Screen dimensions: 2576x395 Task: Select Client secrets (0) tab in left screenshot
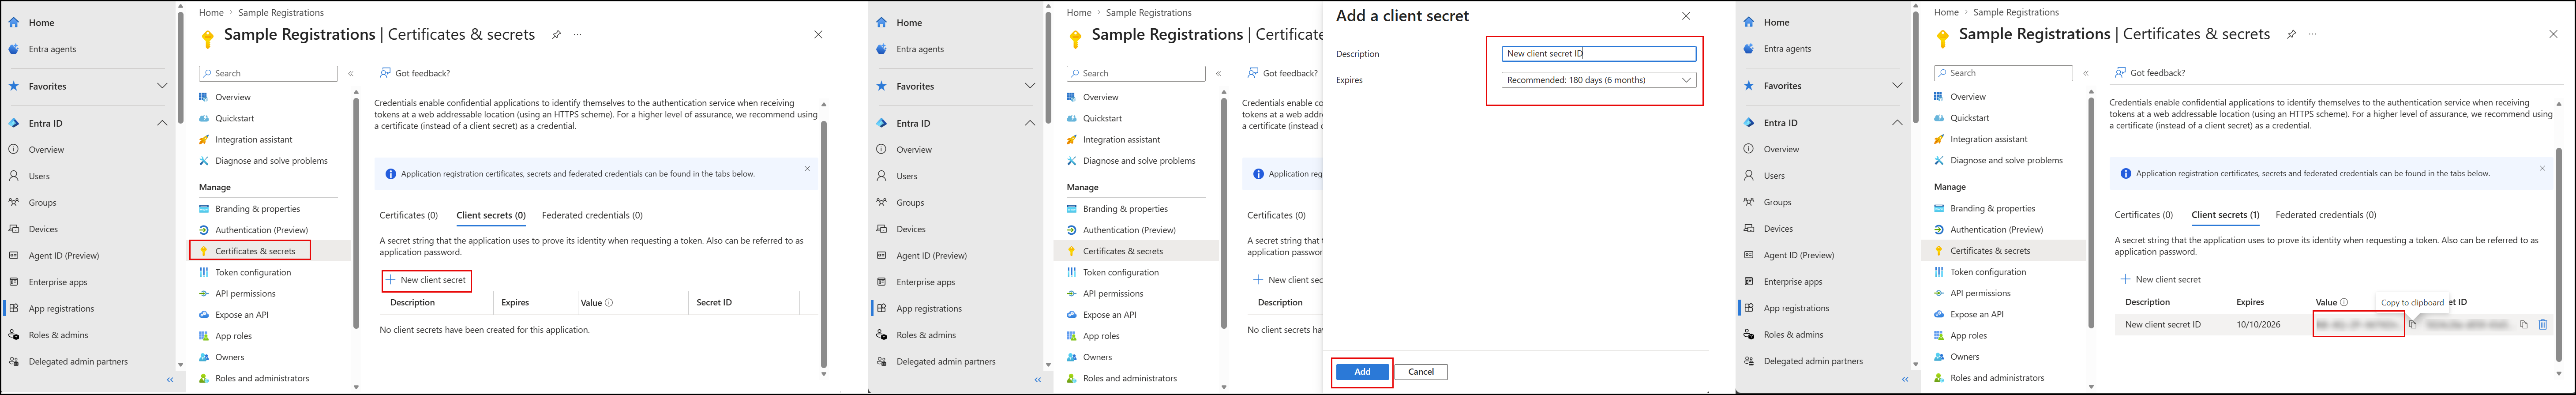(491, 215)
